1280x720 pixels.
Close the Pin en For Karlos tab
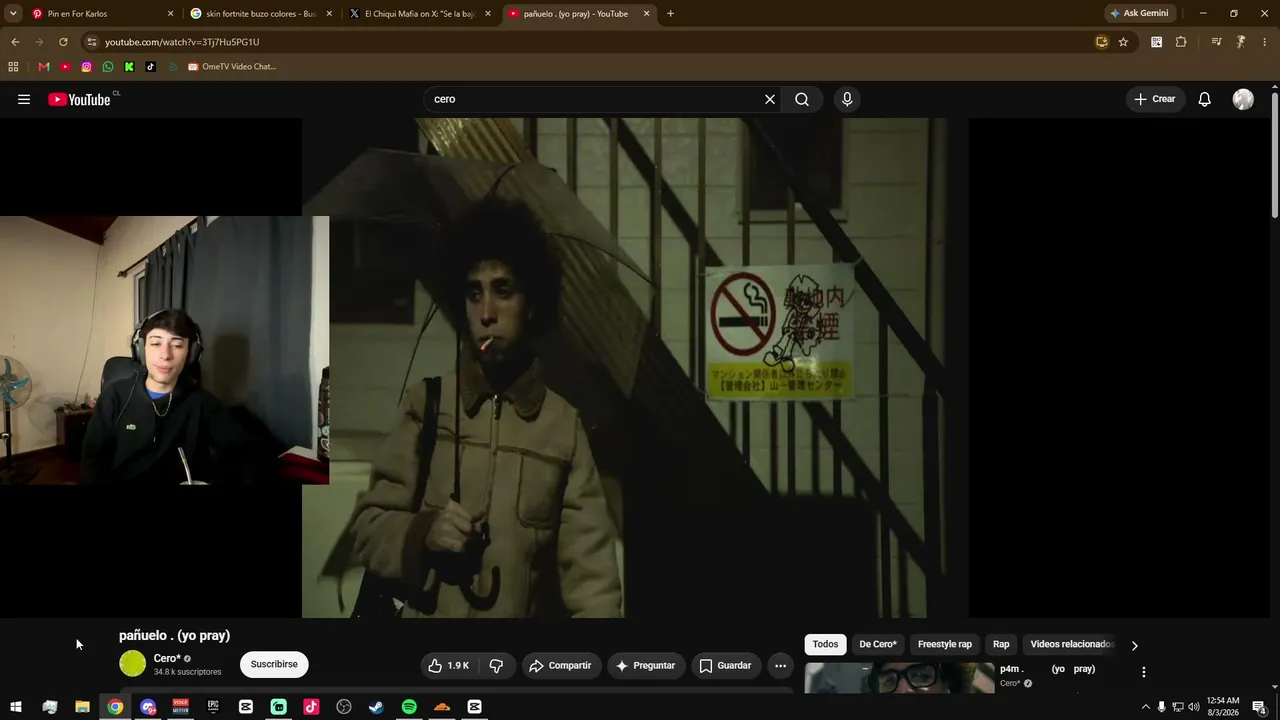(170, 14)
